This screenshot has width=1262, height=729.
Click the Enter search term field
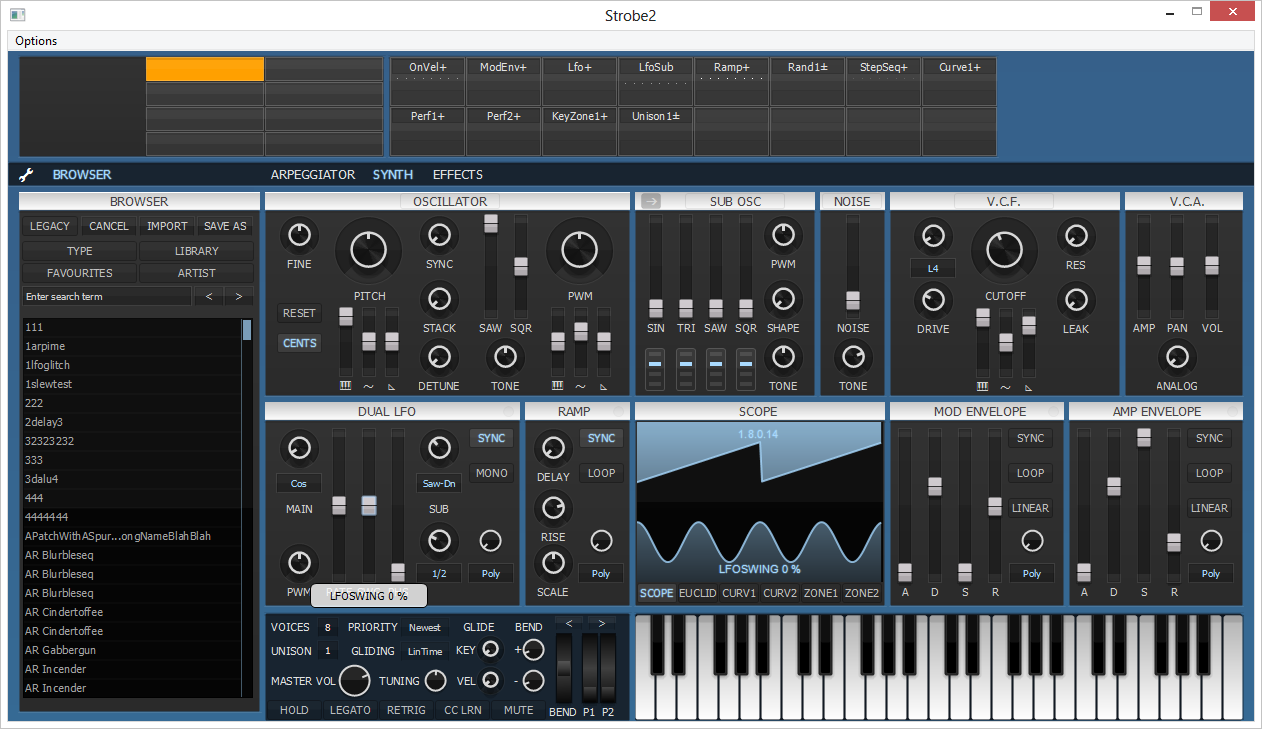click(107, 296)
